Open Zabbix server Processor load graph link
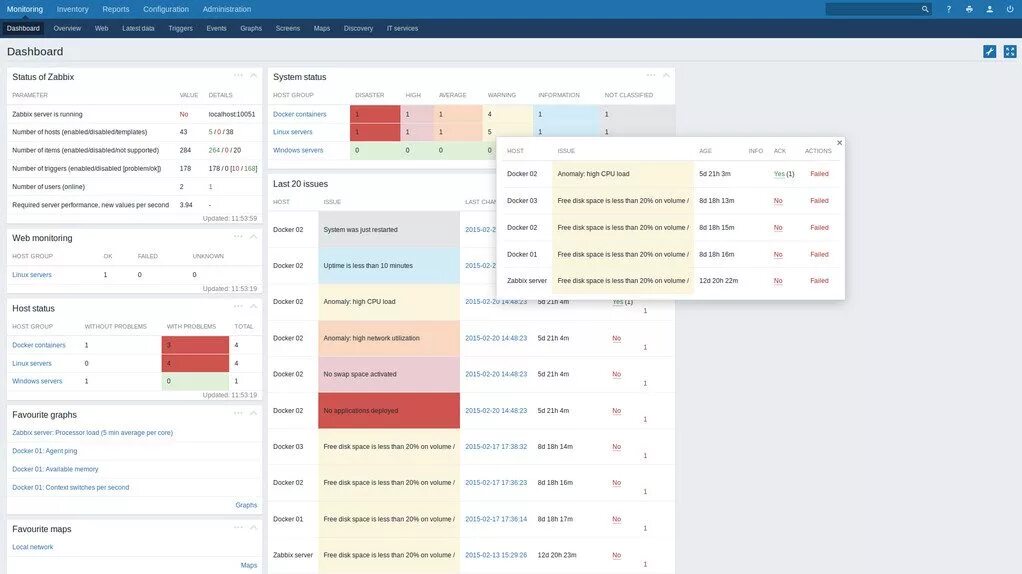Image resolution: width=1022 pixels, height=574 pixels. pos(93,433)
